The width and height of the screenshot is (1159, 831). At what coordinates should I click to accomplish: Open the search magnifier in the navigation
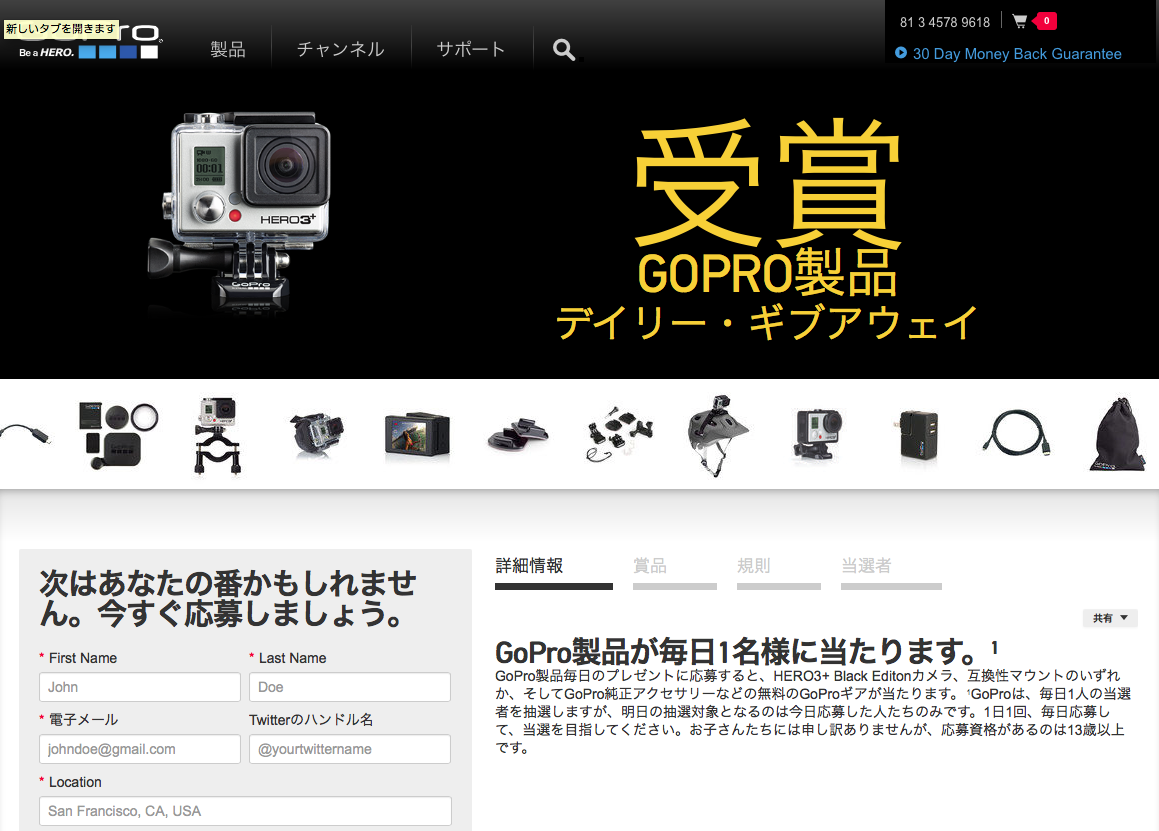pos(563,50)
